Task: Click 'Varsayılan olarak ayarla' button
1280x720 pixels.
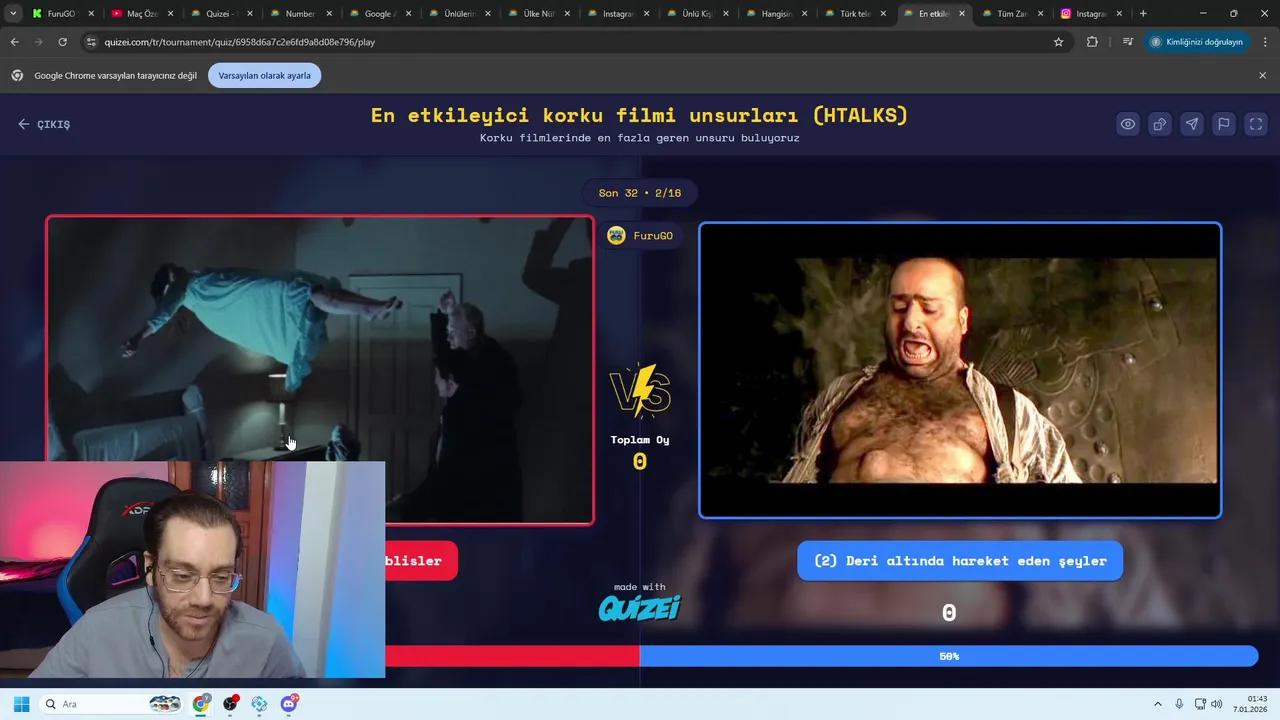Action: coord(264,75)
